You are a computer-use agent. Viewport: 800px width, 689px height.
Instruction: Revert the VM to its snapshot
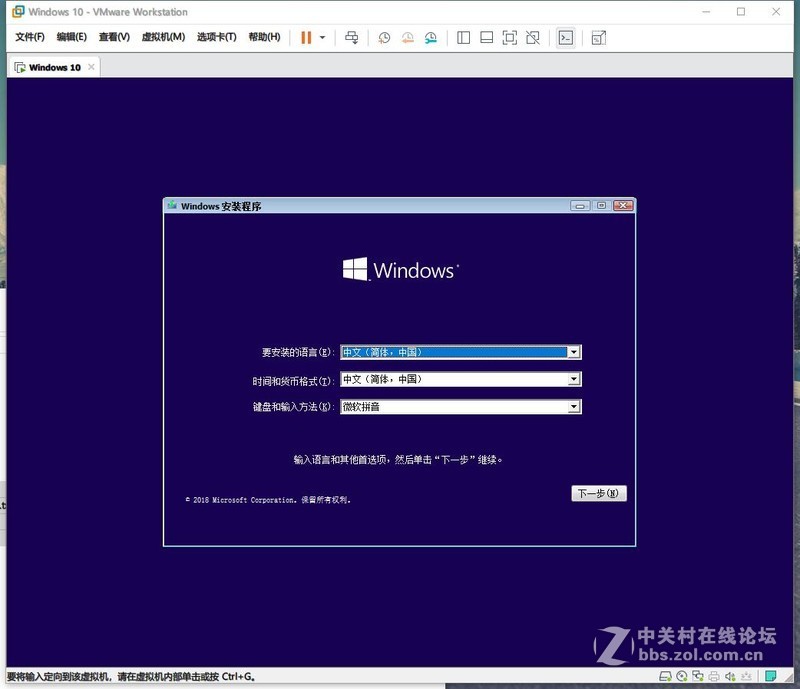[406, 38]
